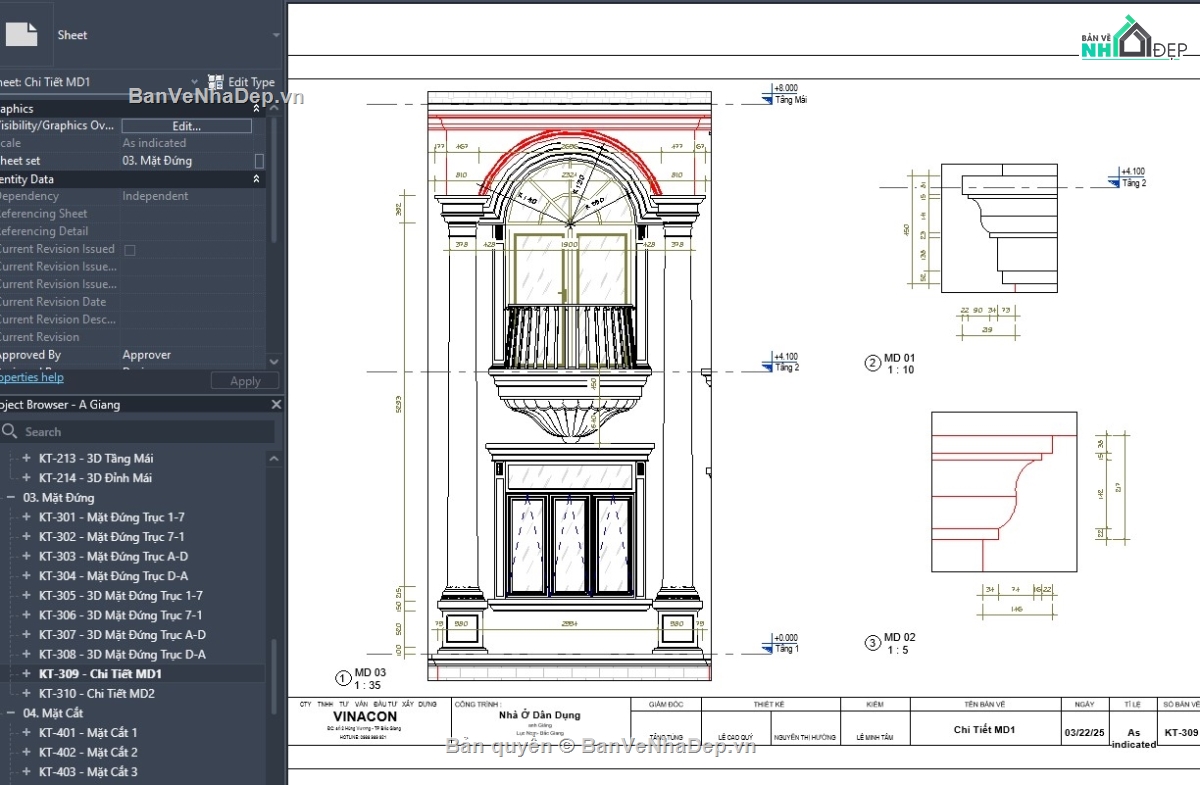This screenshot has width=1200, height=785.
Task: Click 'Nhà Ở Dân Dụng' in title block
Action: 540,715
